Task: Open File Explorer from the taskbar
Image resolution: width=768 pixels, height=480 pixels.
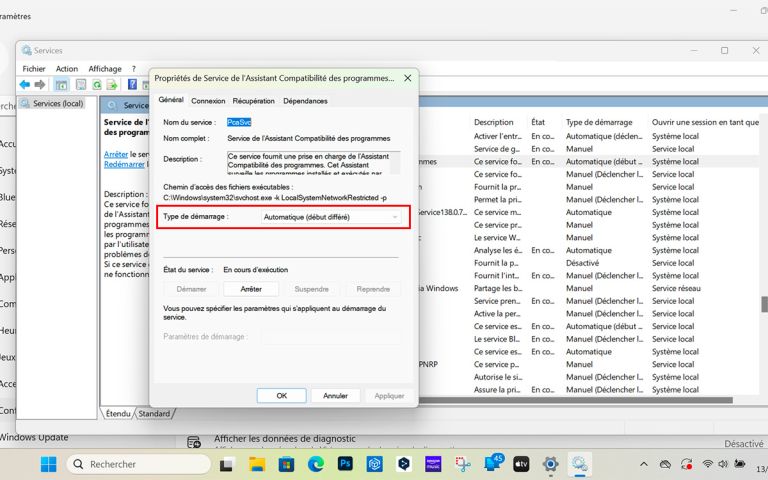Action: click(x=257, y=464)
